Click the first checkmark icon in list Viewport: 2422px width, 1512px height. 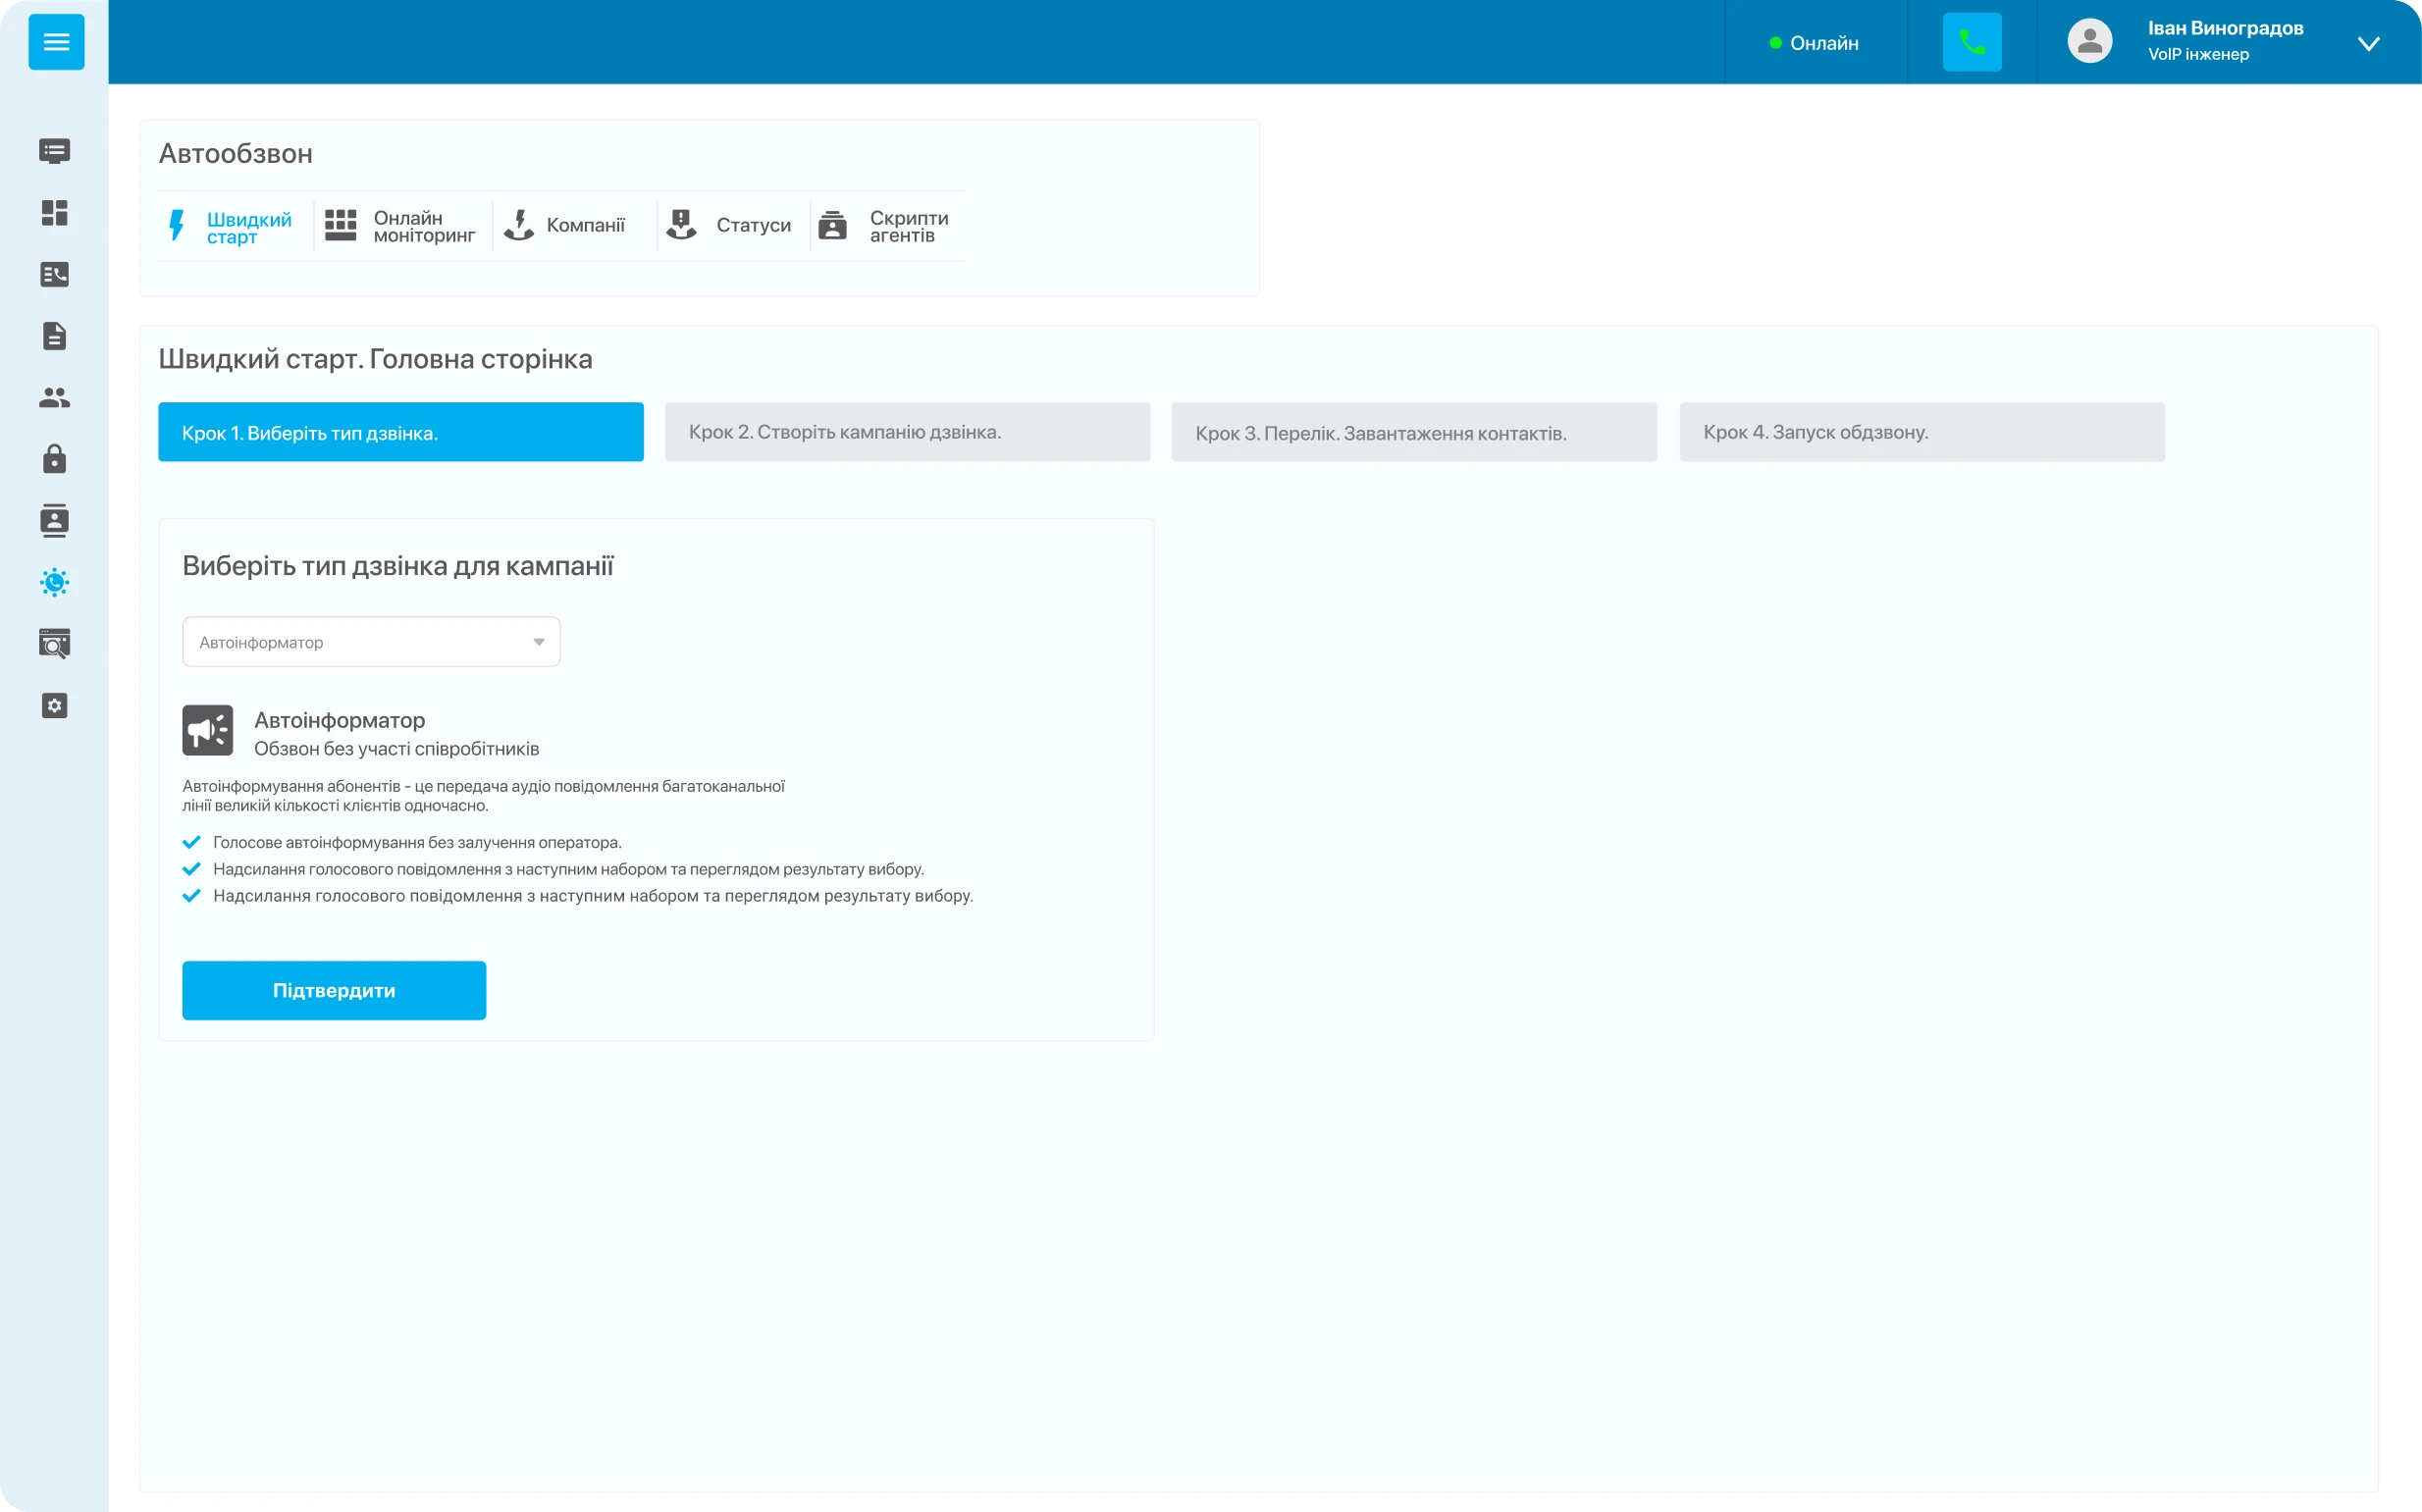192,842
